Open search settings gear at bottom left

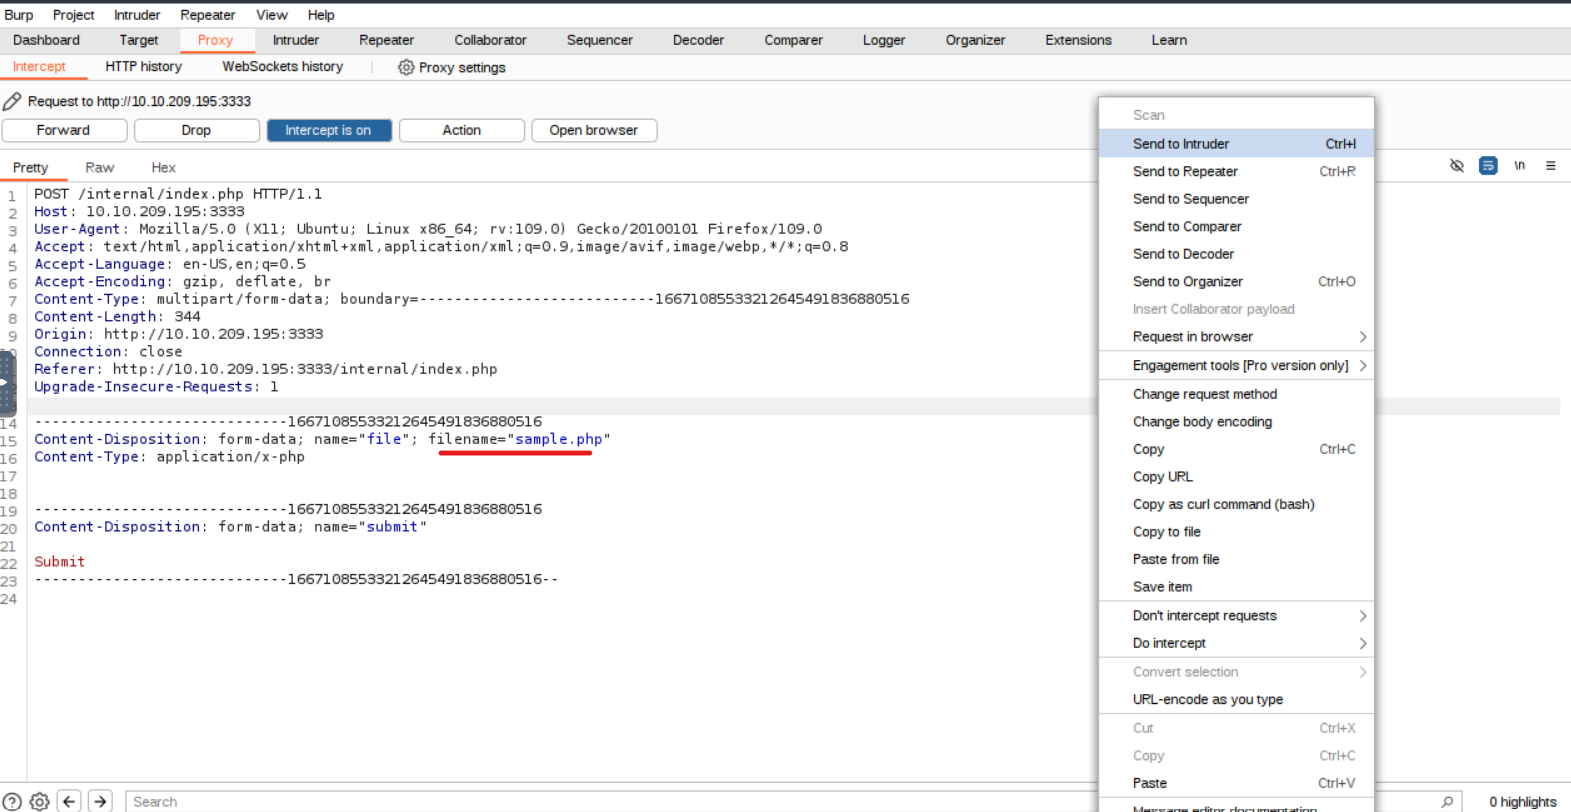tap(40, 801)
